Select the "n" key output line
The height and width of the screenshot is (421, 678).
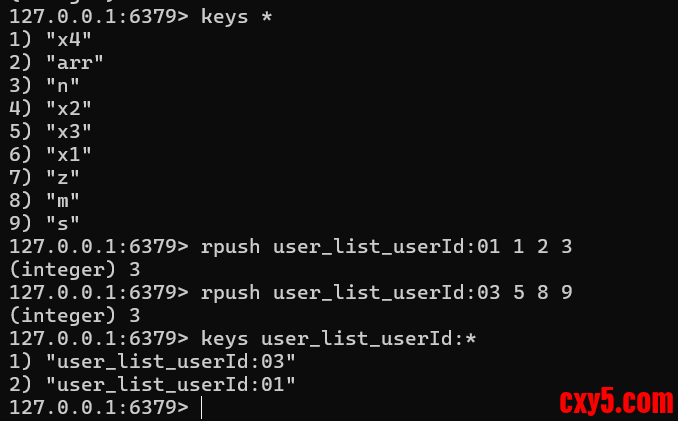[62, 87]
